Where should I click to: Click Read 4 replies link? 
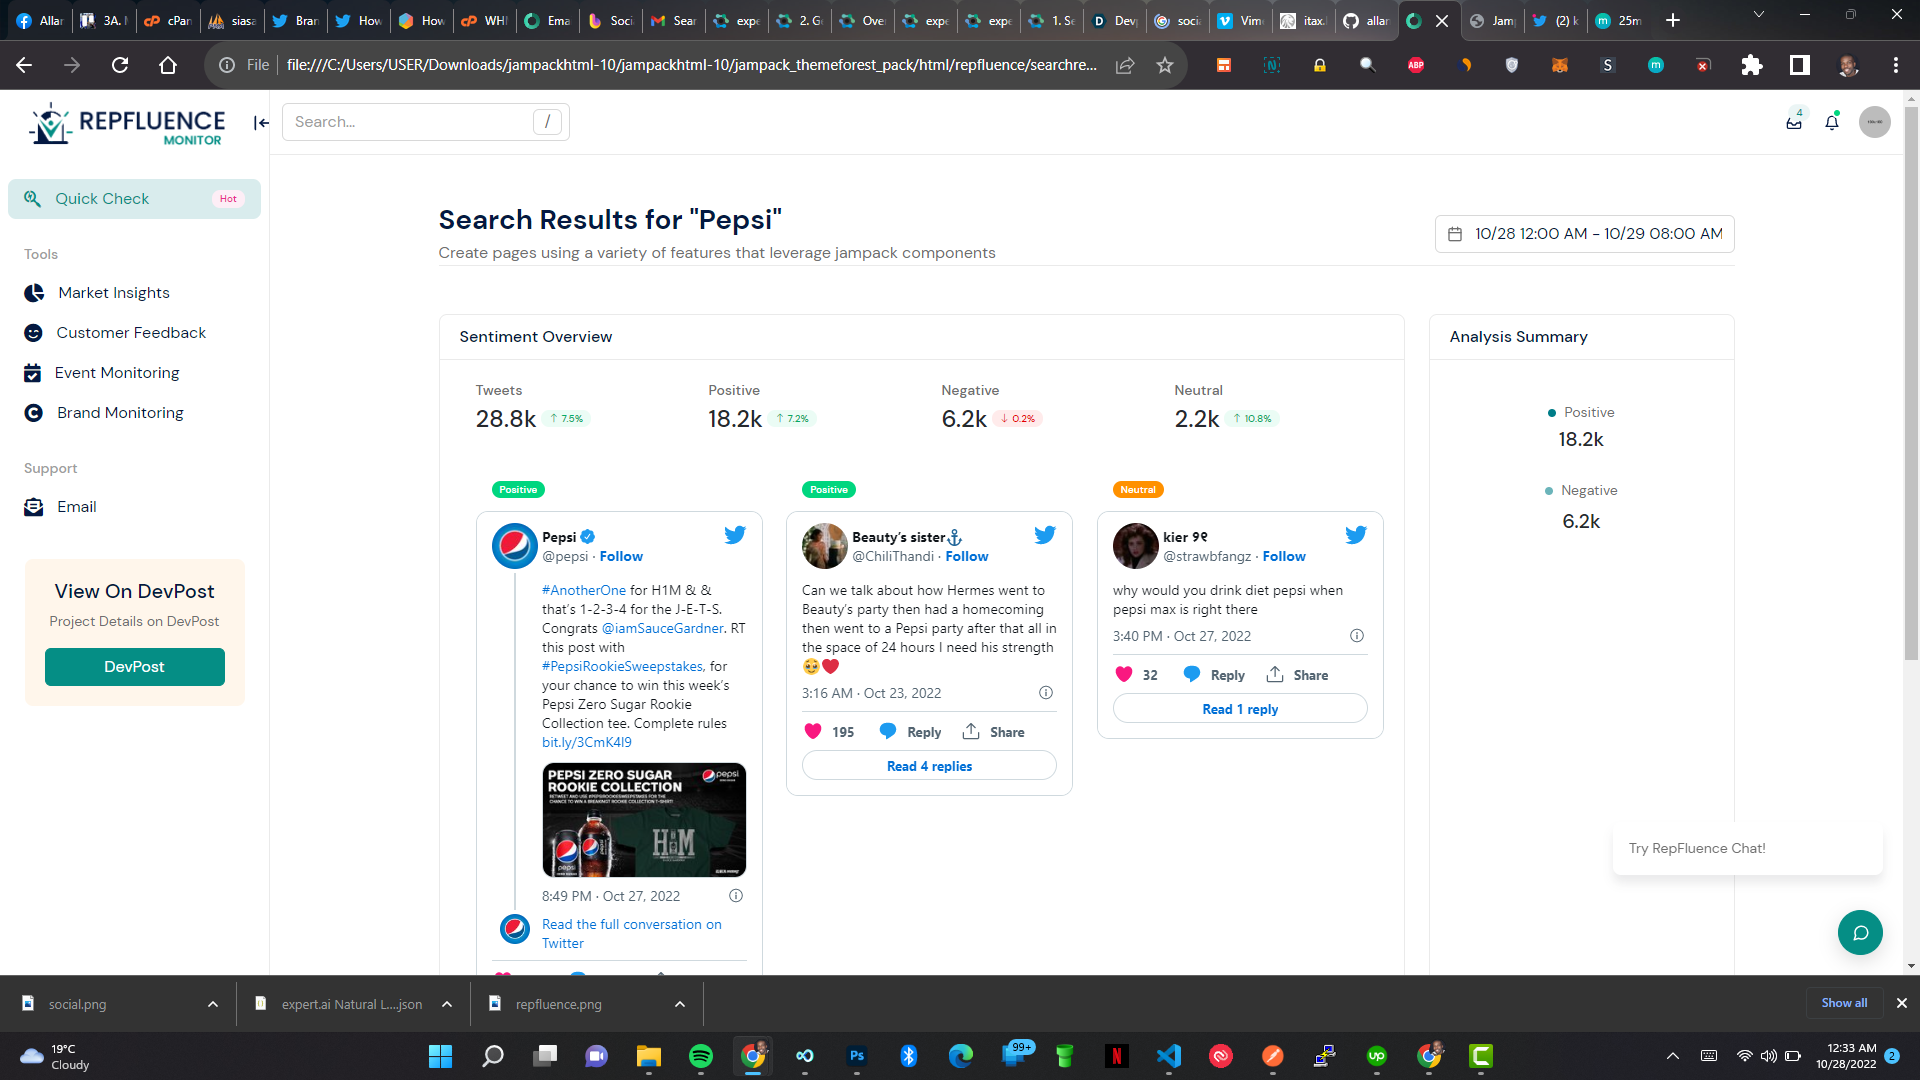click(929, 766)
